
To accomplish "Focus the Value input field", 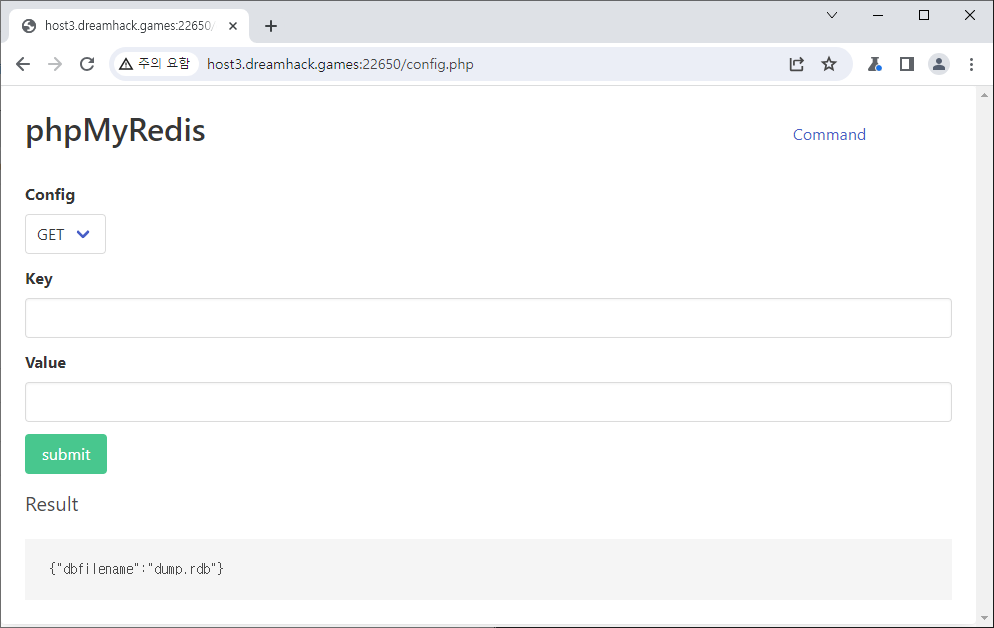I will pyautogui.click(x=488, y=402).
